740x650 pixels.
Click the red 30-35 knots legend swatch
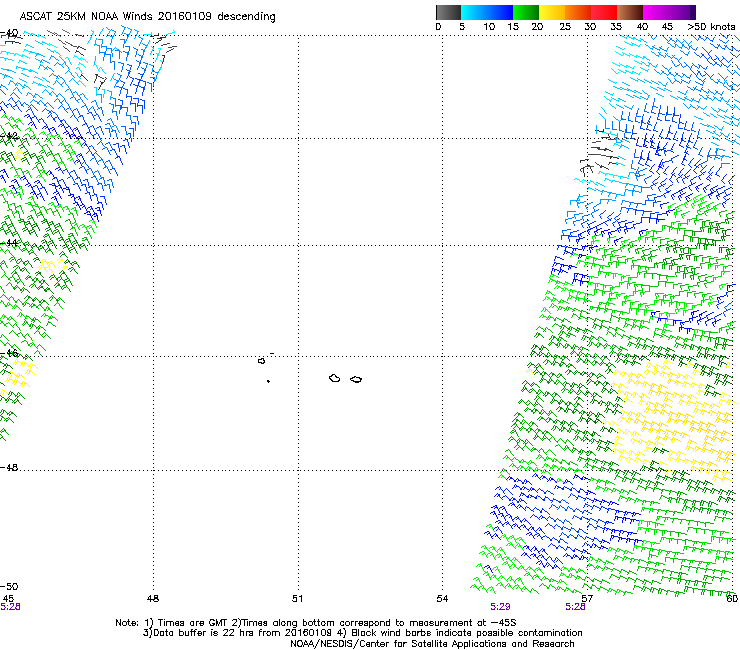pyautogui.click(x=604, y=12)
